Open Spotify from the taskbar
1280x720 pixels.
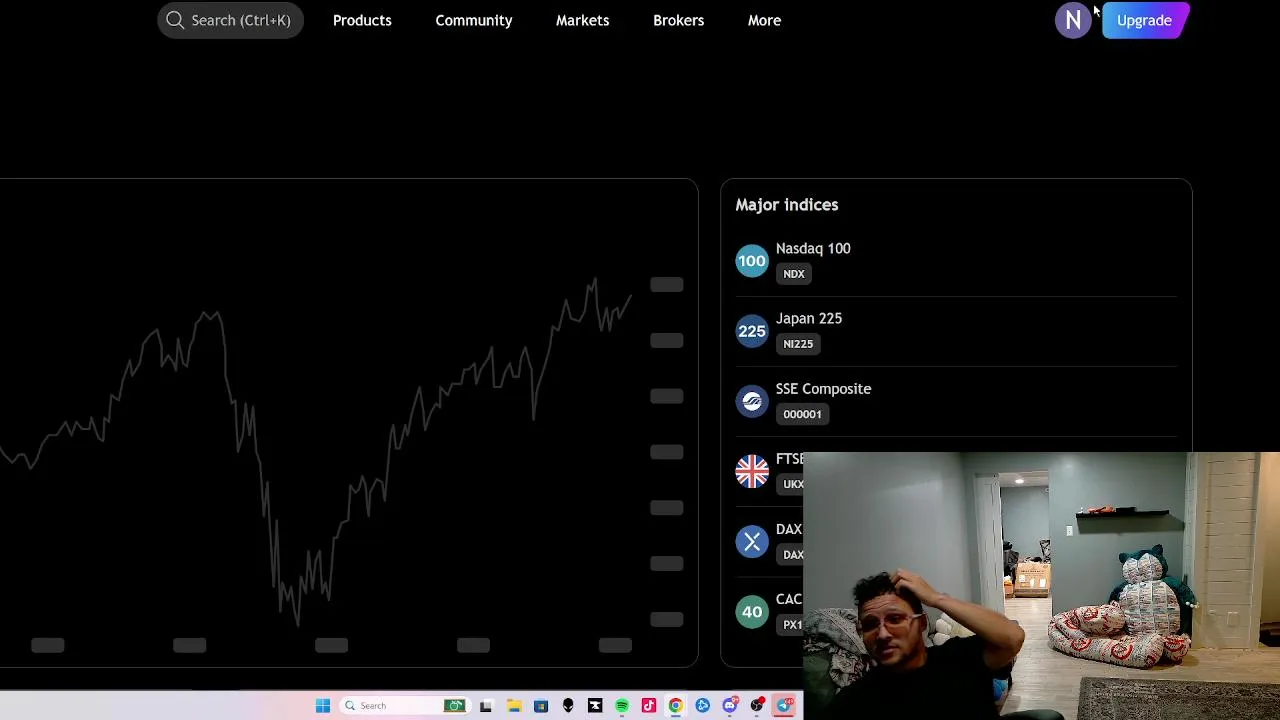pyautogui.click(x=622, y=705)
